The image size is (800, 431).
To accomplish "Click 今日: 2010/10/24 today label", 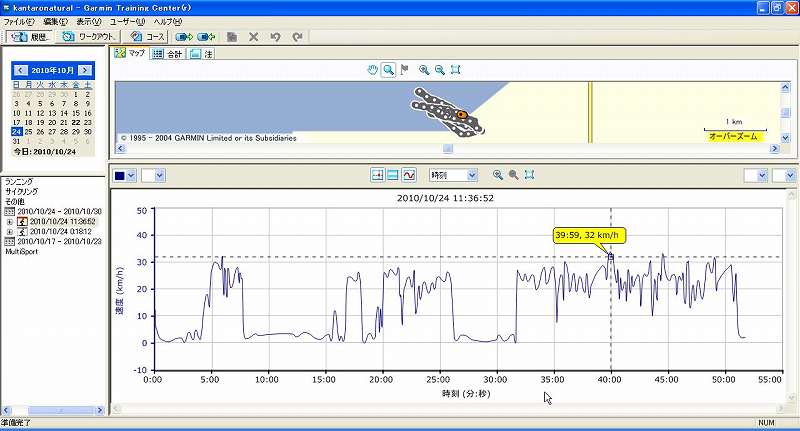I will [x=44, y=151].
